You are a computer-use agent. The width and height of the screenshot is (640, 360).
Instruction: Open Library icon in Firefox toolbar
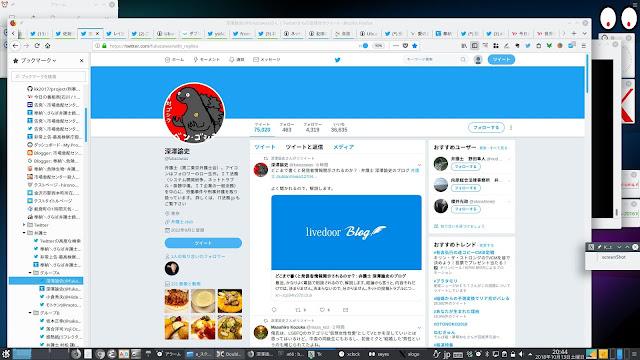tap(464, 46)
